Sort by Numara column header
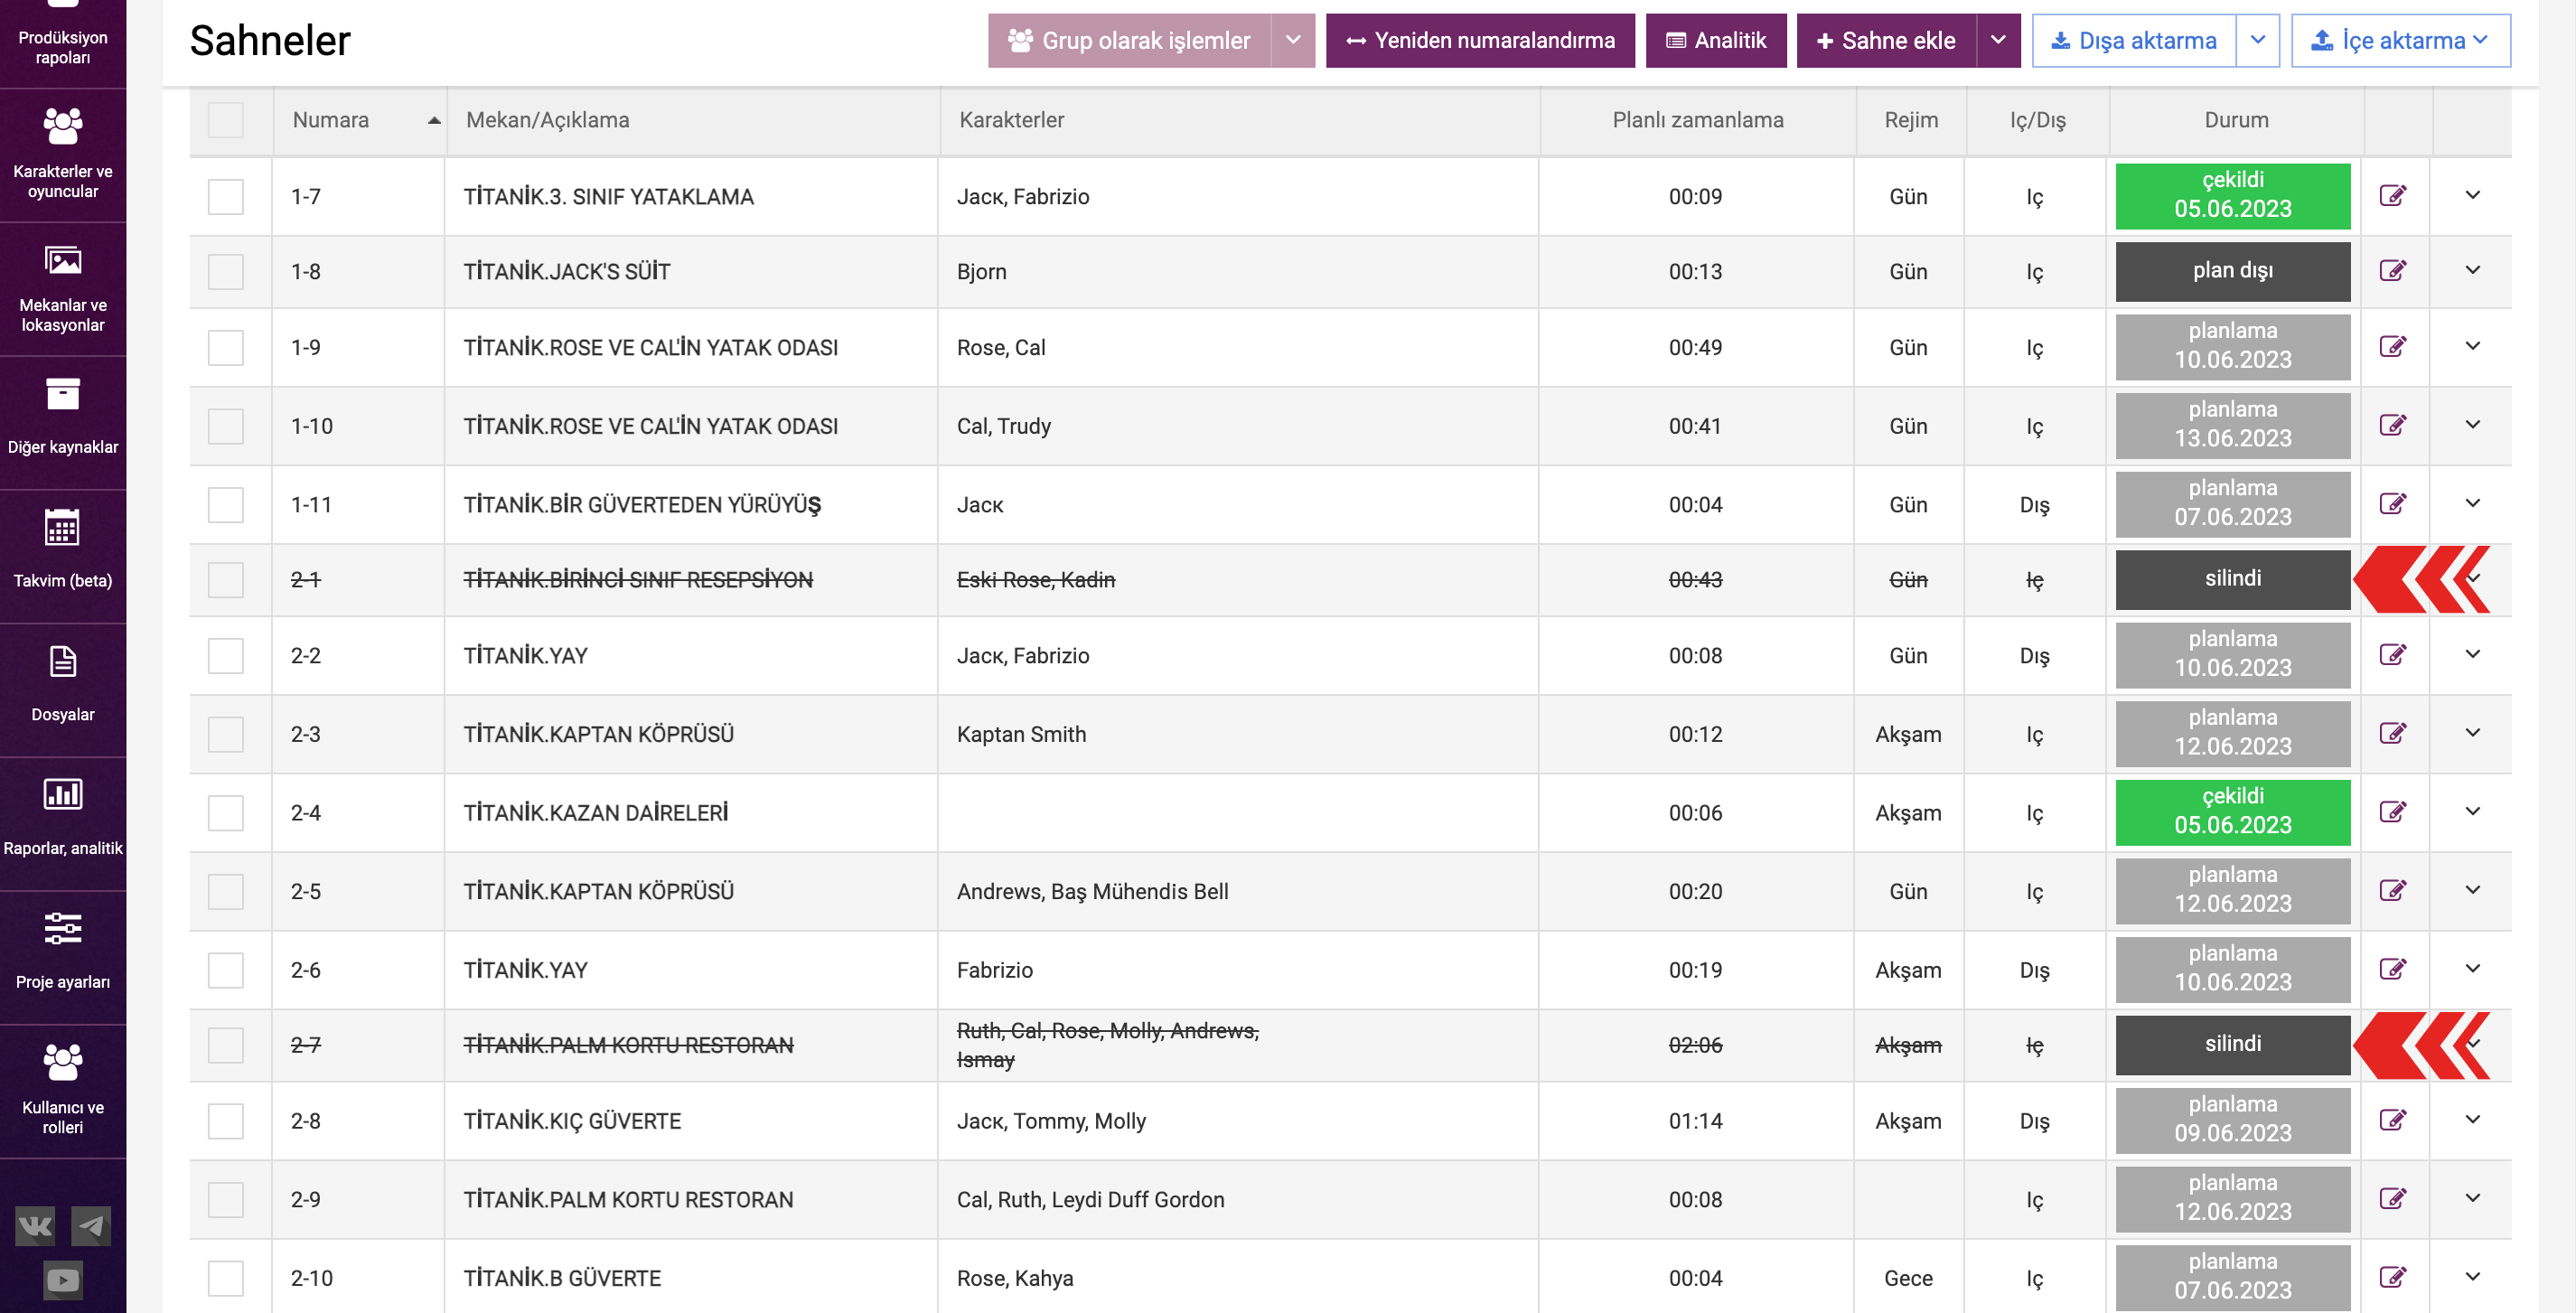Viewport: 2576px width, 1313px height. pyautogui.click(x=360, y=120)
